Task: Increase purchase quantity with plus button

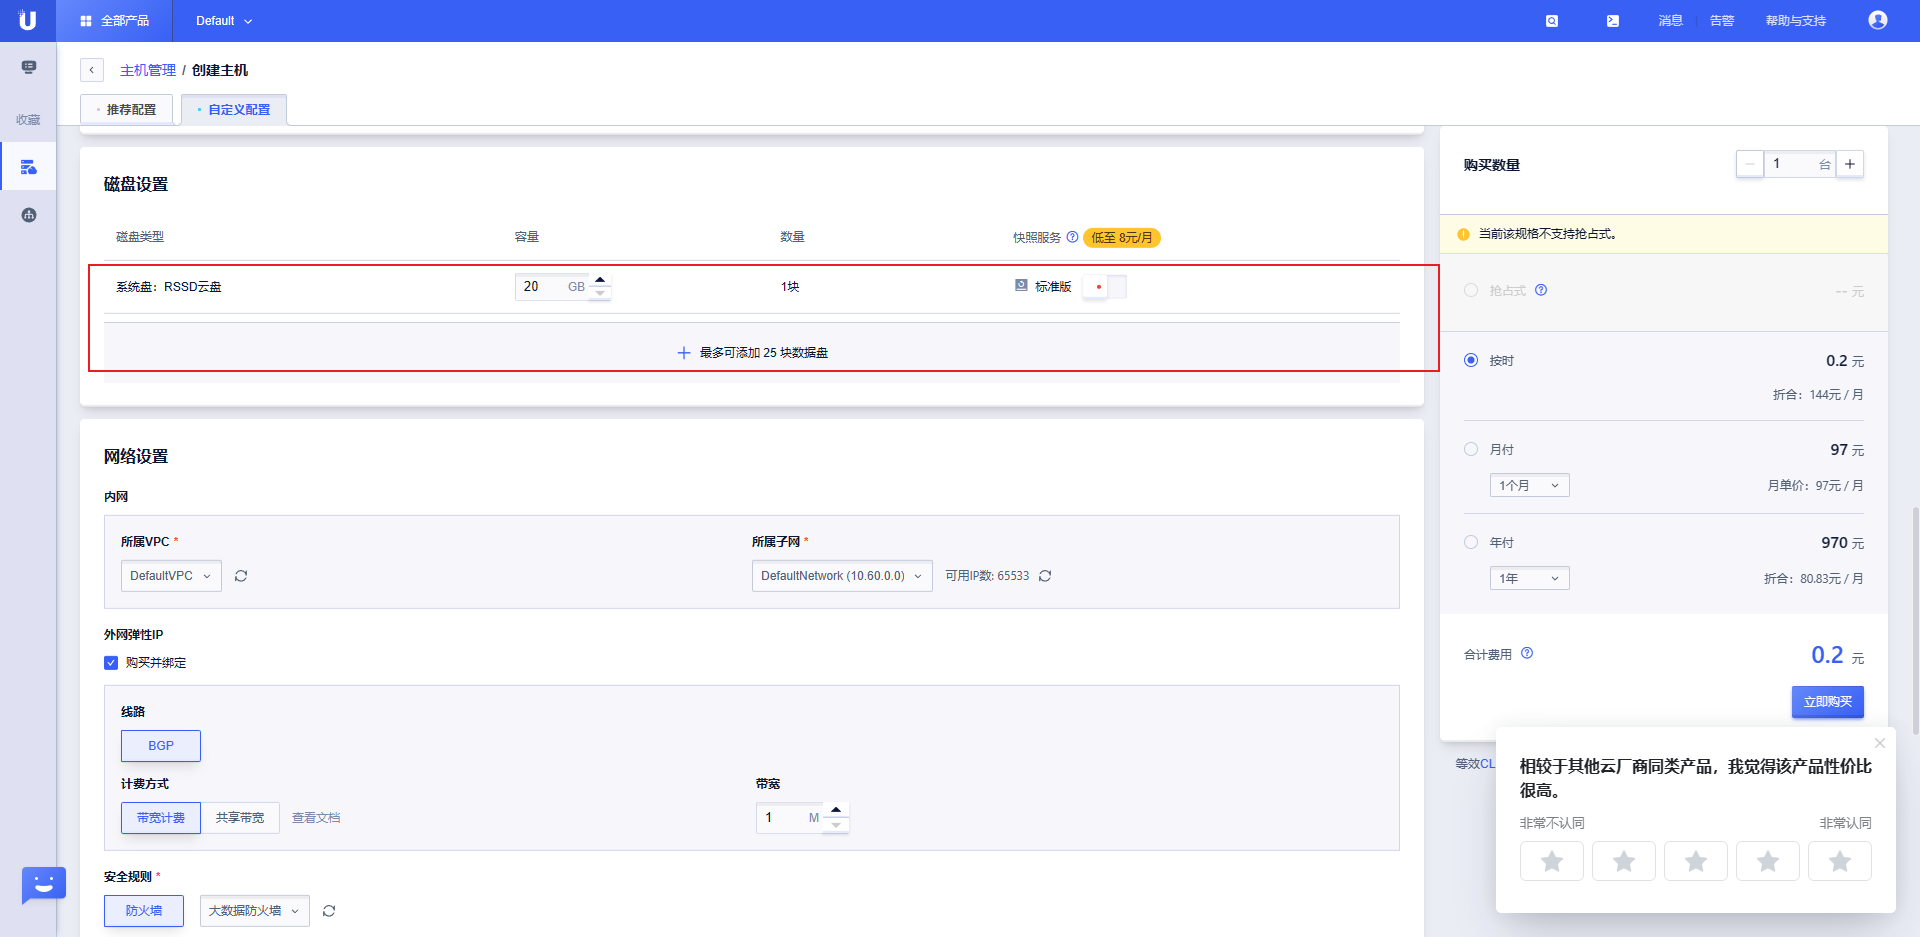Action: (x=1850, y=164)
